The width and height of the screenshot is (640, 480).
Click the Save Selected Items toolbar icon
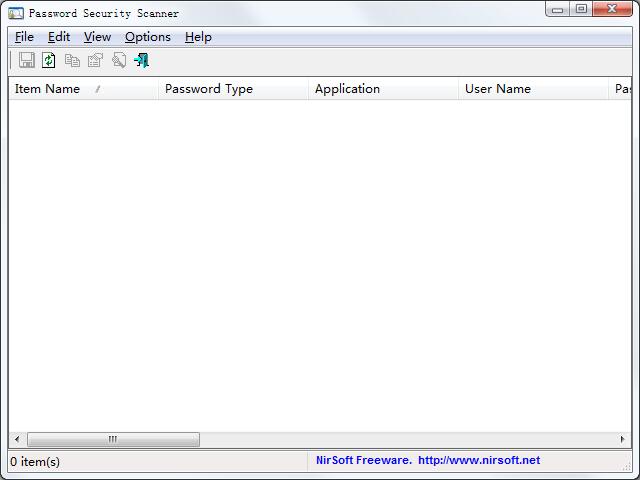(27, 60)
